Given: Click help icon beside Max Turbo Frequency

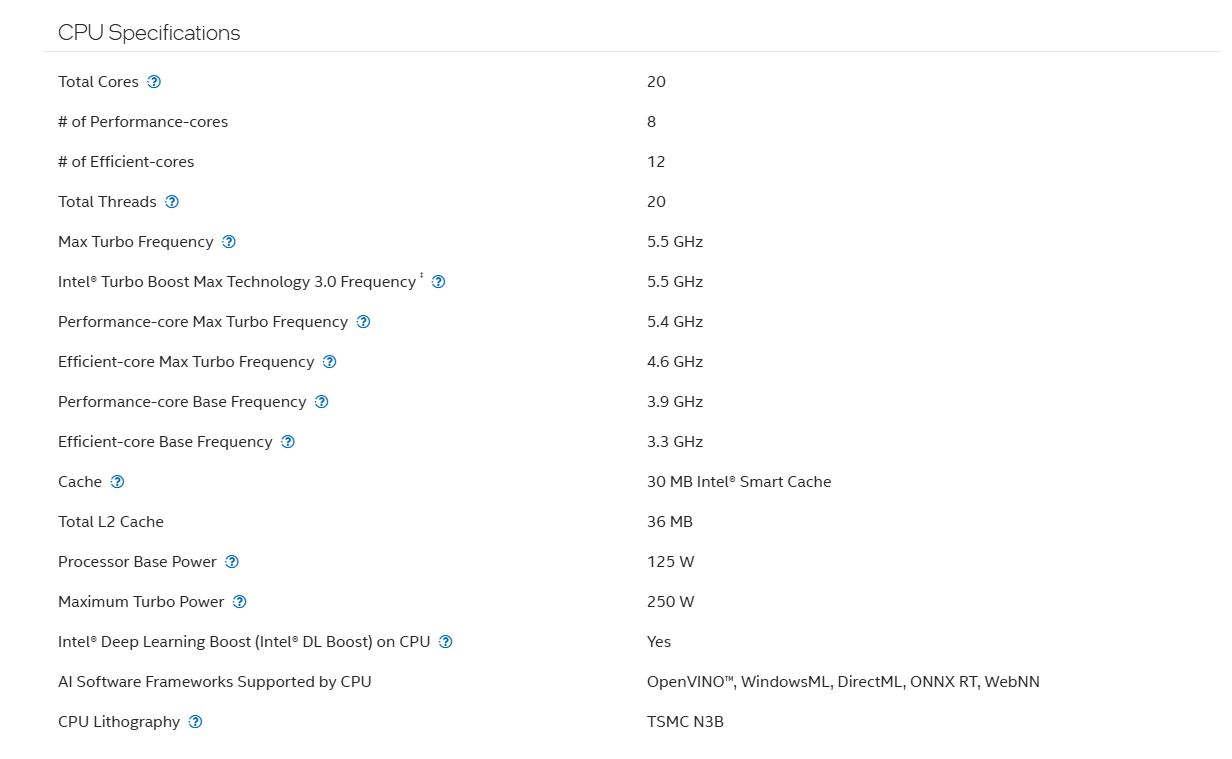Looking at the screenshot, I should coord(229,242).
